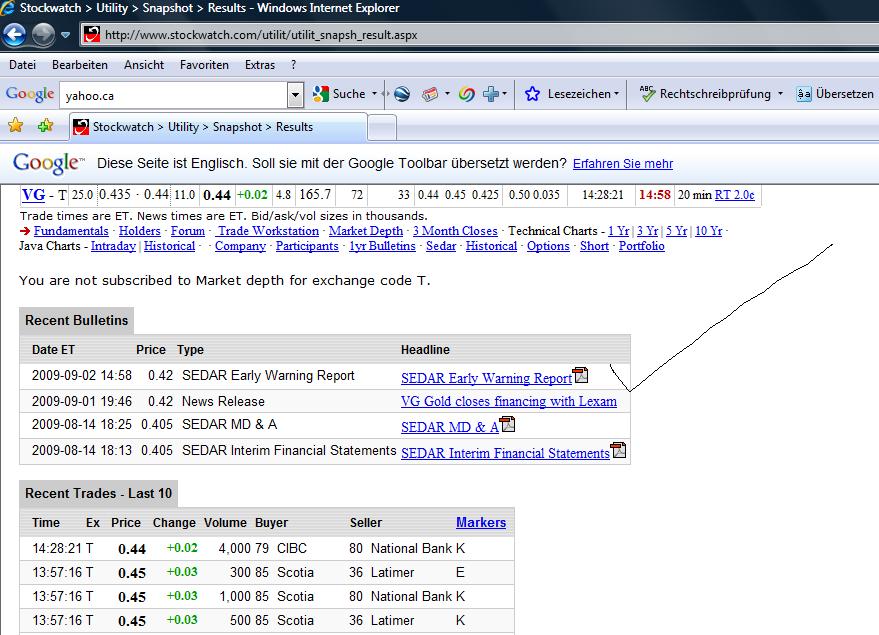Expand the Google search box history dropdown

click(x=295, y=95)
